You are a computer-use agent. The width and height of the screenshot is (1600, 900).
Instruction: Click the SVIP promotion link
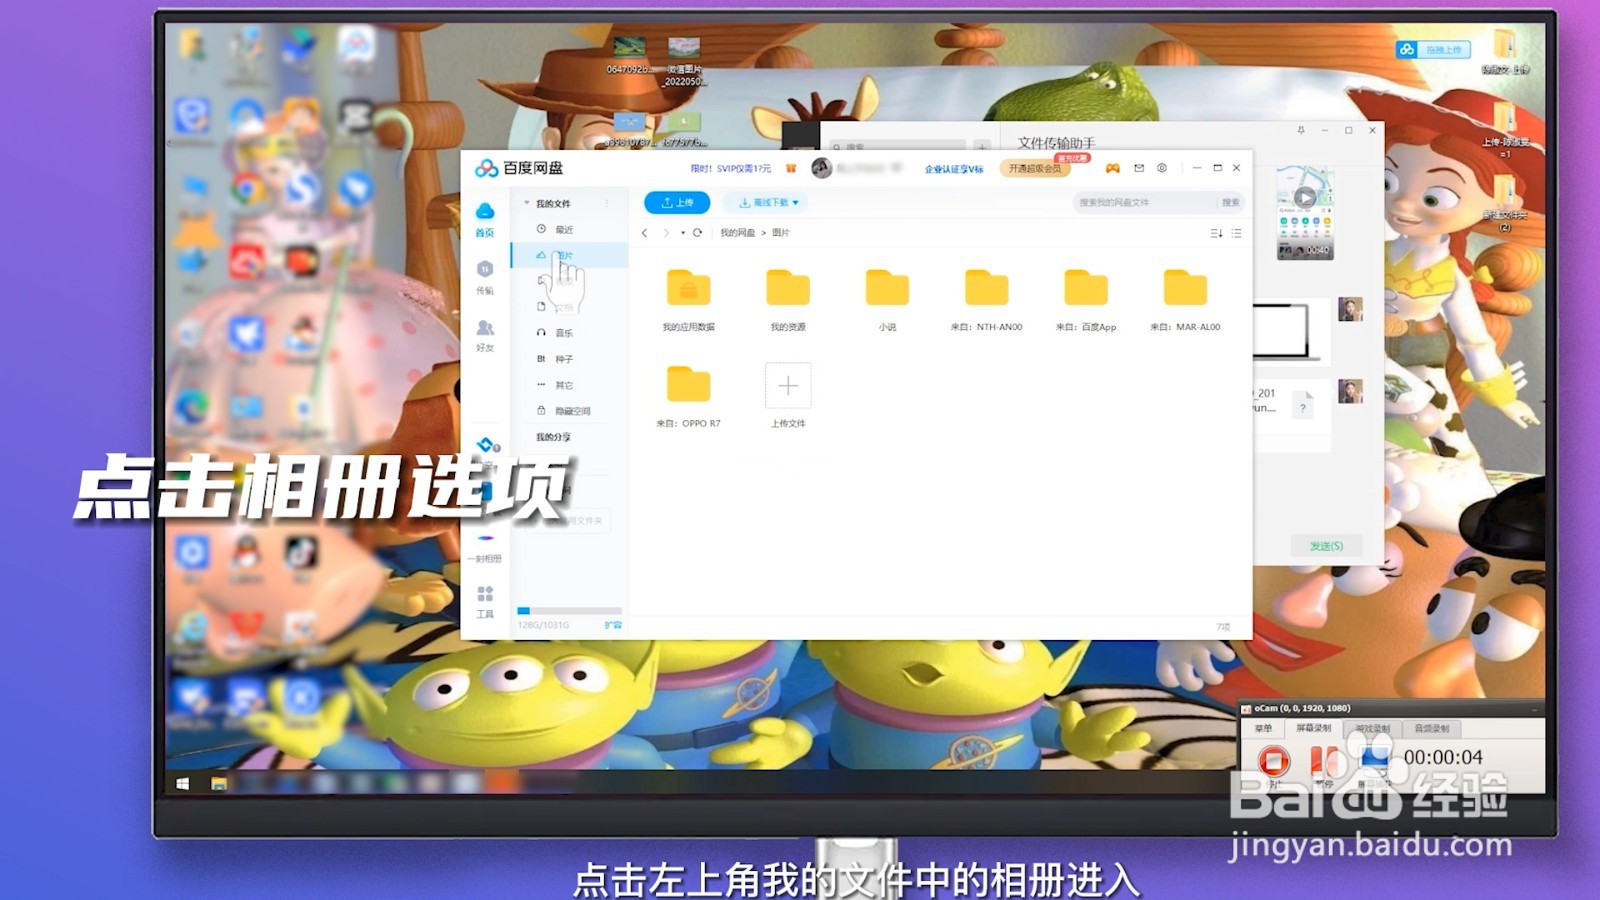(731, 169)
